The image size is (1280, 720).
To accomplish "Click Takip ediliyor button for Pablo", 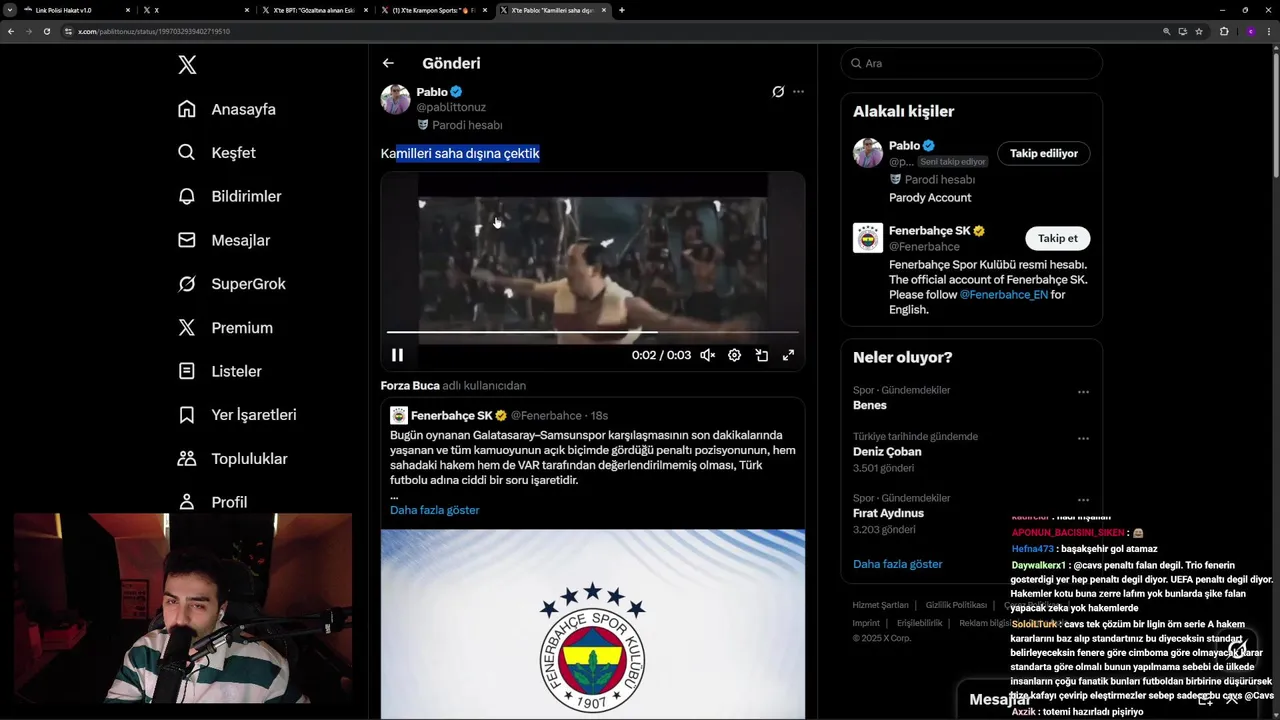I will tap(1044, 153).
